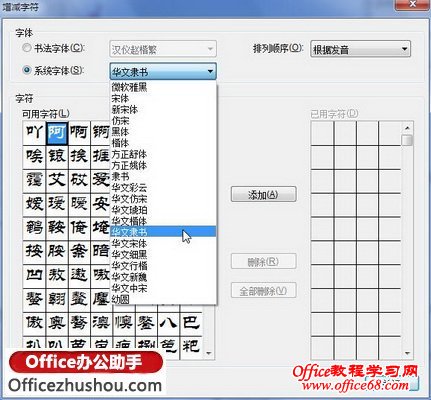
Task: Select the 安 character cell
Action: (x=100, y=204)
